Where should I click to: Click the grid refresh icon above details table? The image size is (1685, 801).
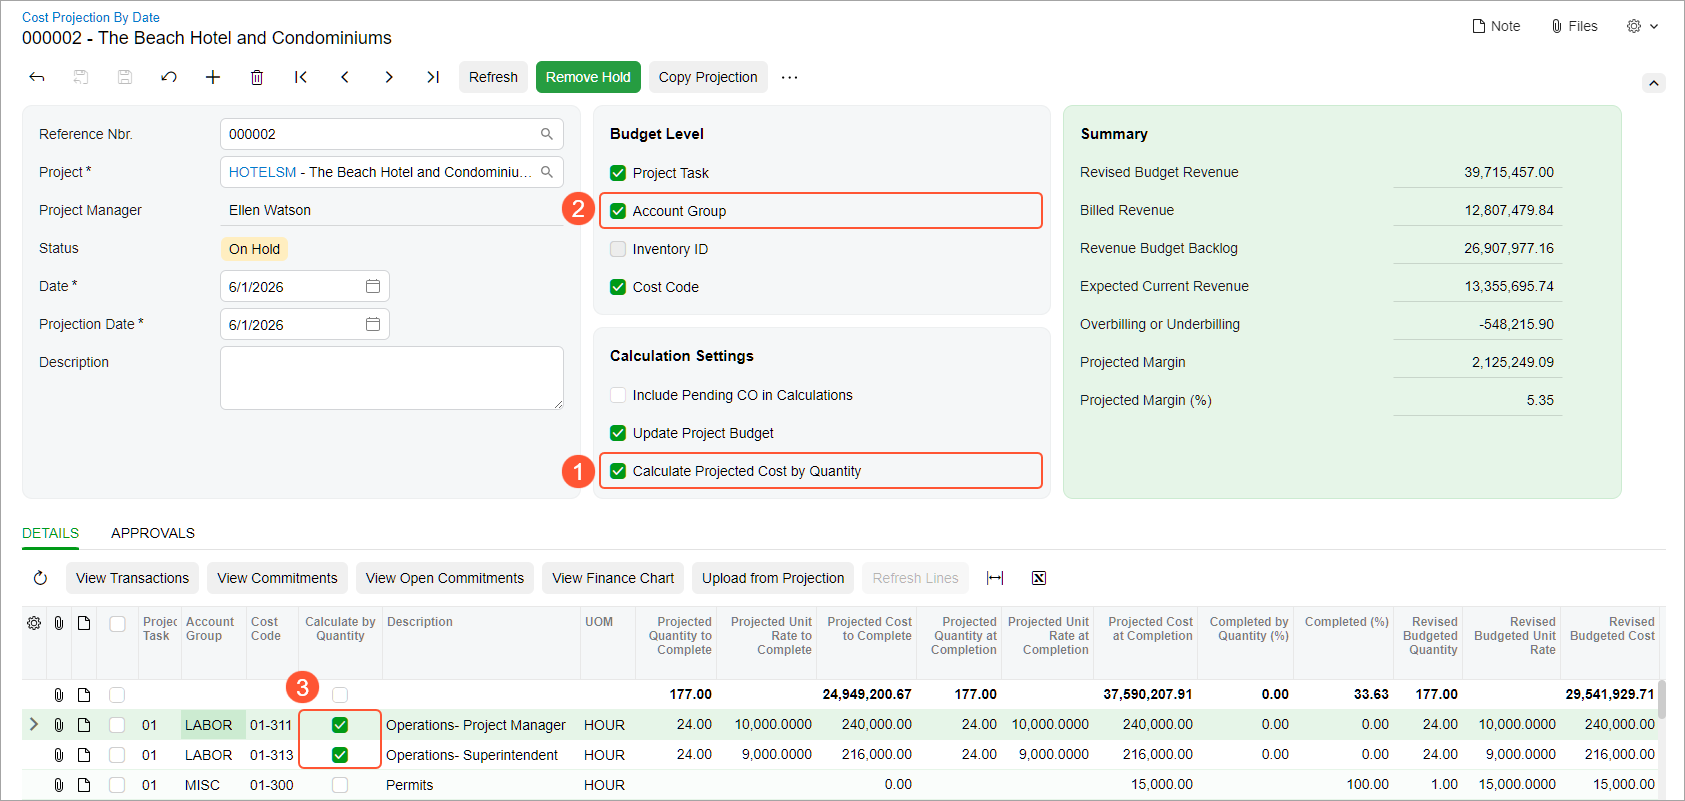(40, 578)
